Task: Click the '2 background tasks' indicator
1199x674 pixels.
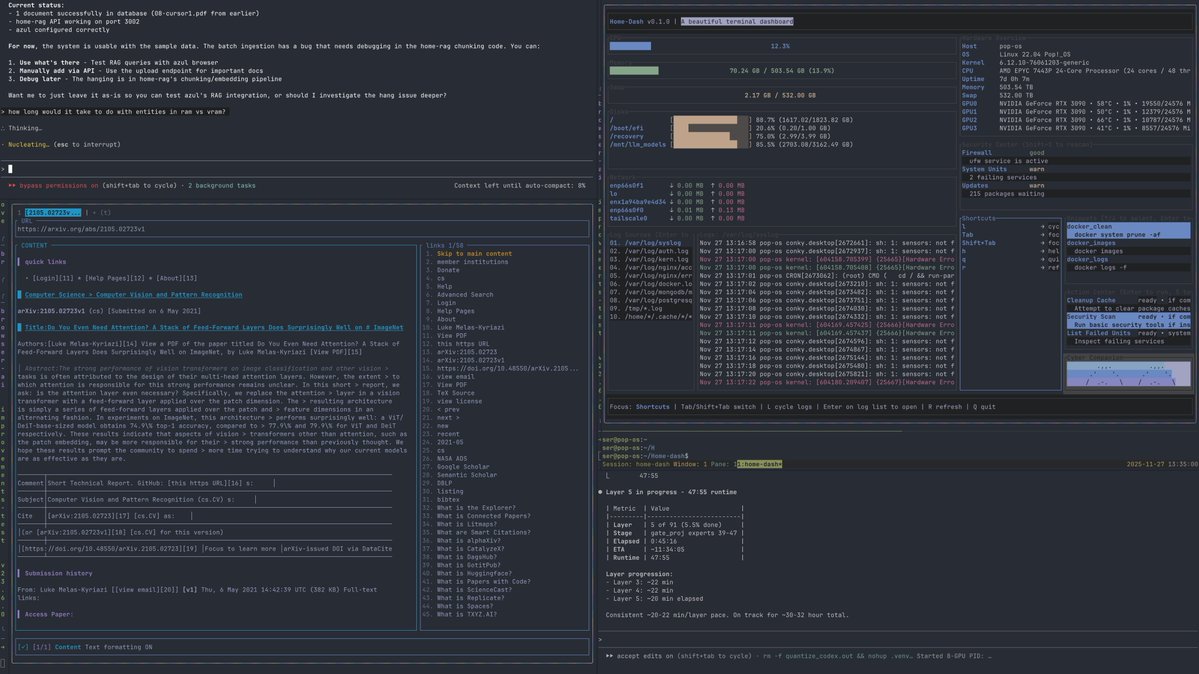Action: 222,185
